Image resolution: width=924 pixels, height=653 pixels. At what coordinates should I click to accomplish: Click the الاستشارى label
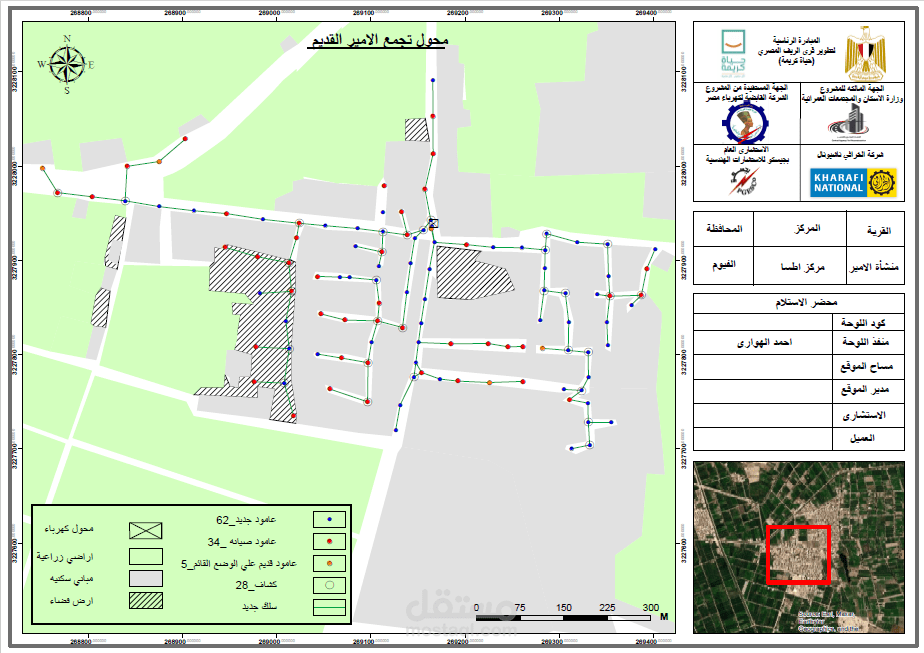click(864, 415)
